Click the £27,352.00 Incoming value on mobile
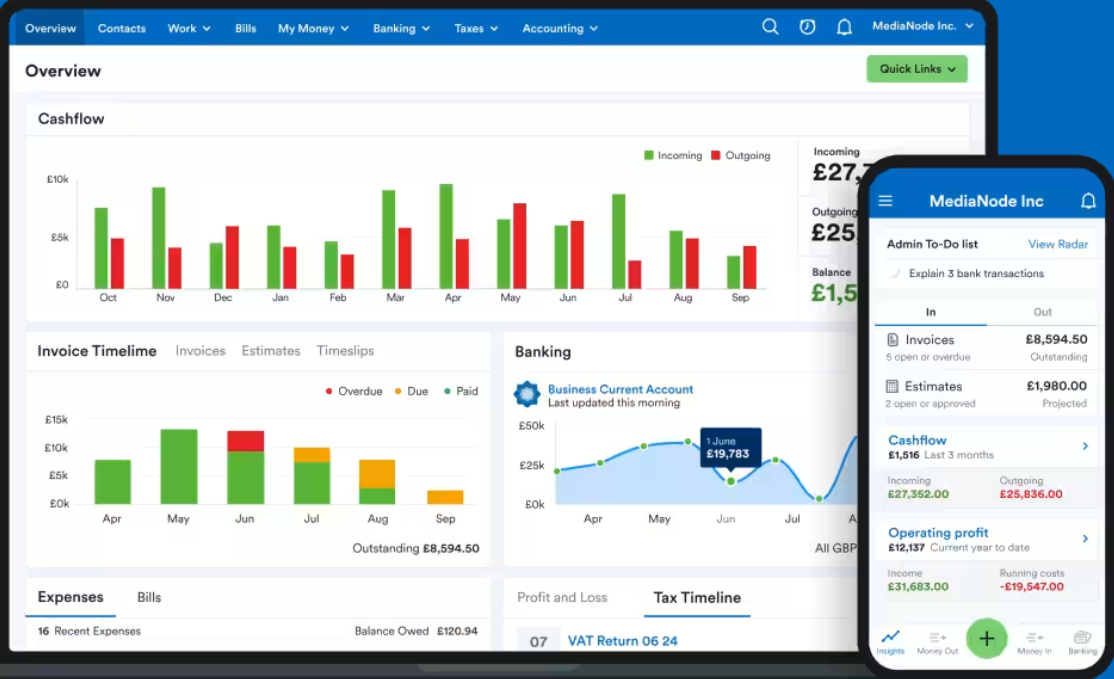Viewport: 1114px width, 679px height. (x=918, y=494)
